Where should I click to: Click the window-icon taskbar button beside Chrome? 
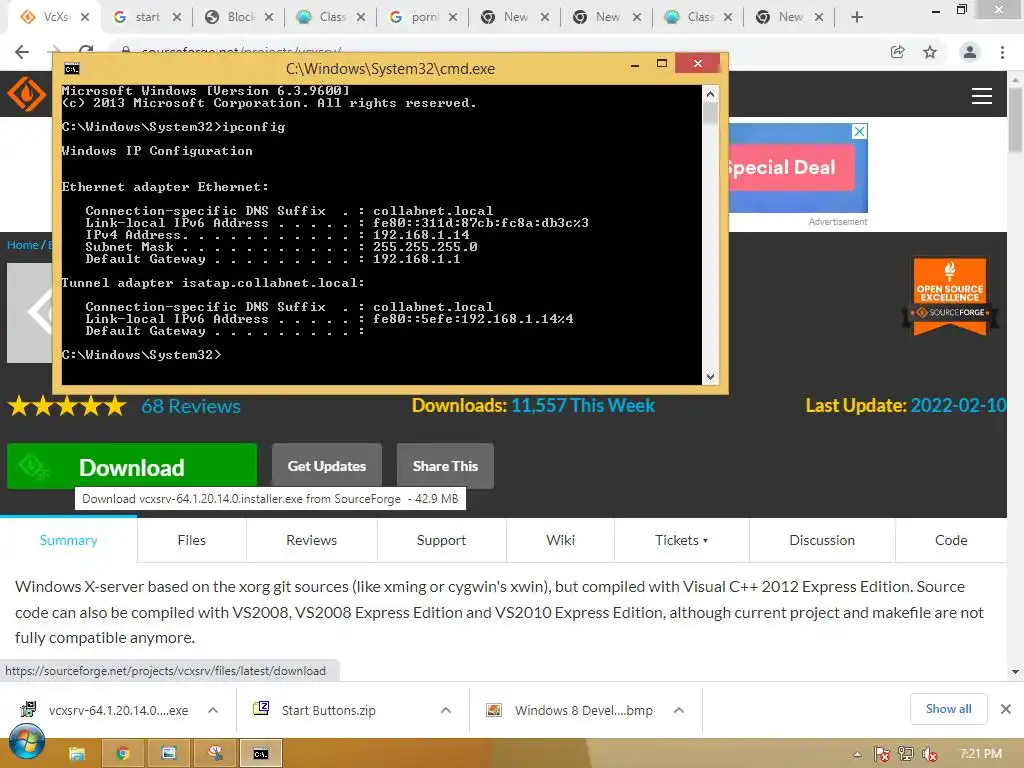tap(169, 754)
